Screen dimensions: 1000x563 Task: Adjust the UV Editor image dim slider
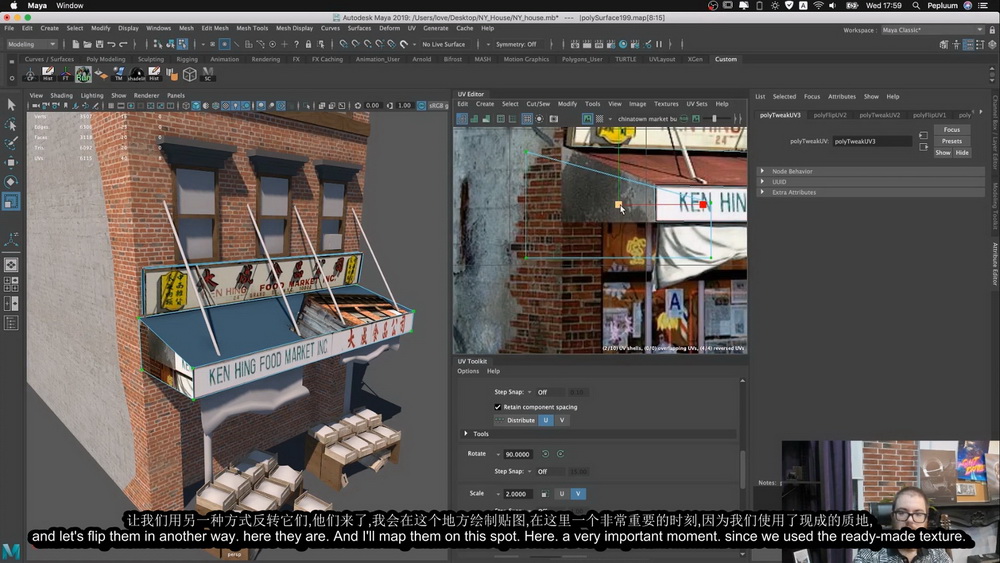click(x=719, y=119)
